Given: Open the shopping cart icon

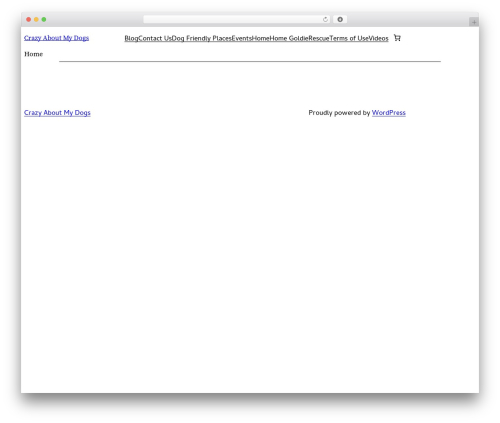Looking at the screenshot, I should [x=397, y=38].
